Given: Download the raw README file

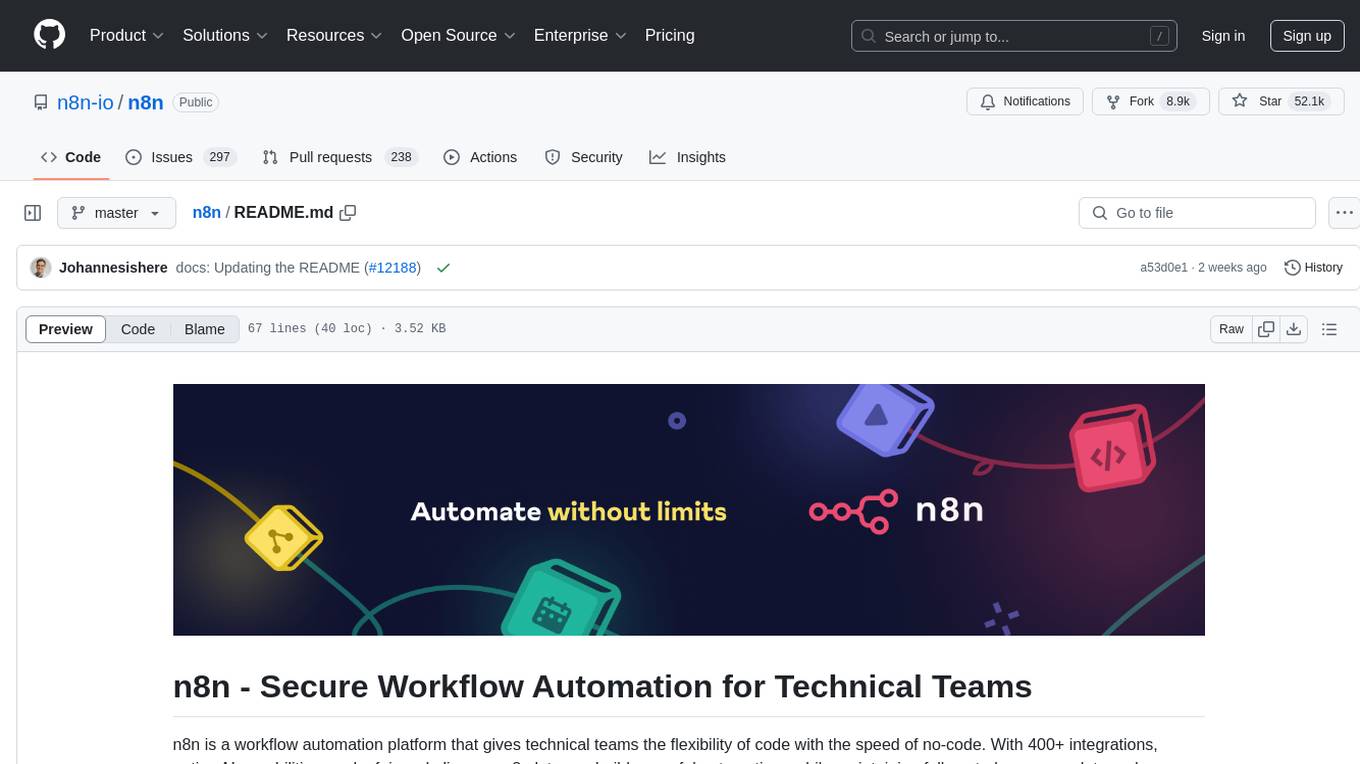Looking at the screenshot, I should tap(1294, 329).
